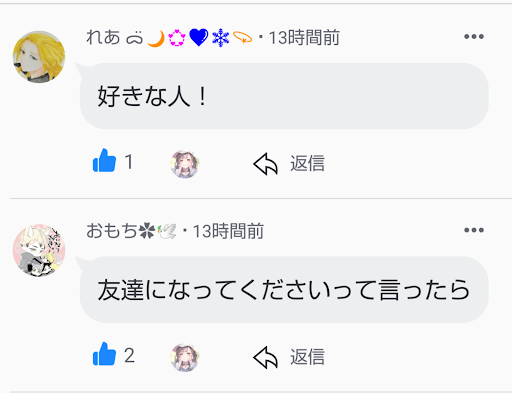The image size is (512, 393).
Task: Open username おもち profile link
Action: pos(131,231)
